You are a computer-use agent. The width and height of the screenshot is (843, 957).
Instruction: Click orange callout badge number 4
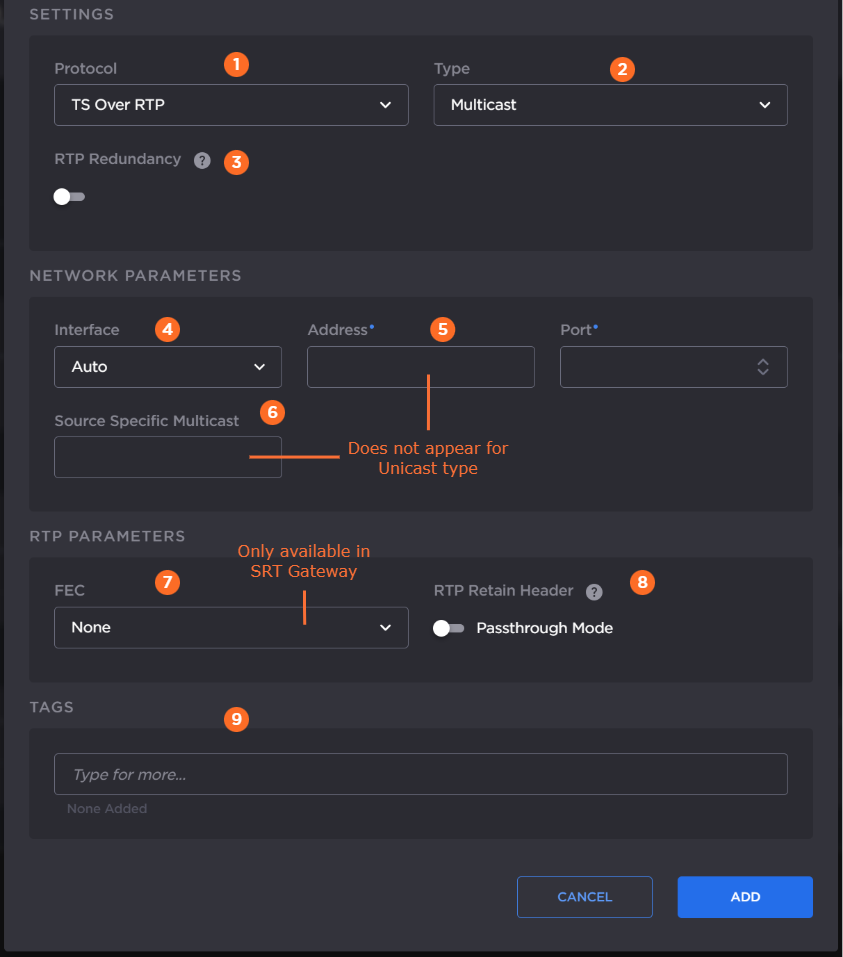click(x=170, y=330)
